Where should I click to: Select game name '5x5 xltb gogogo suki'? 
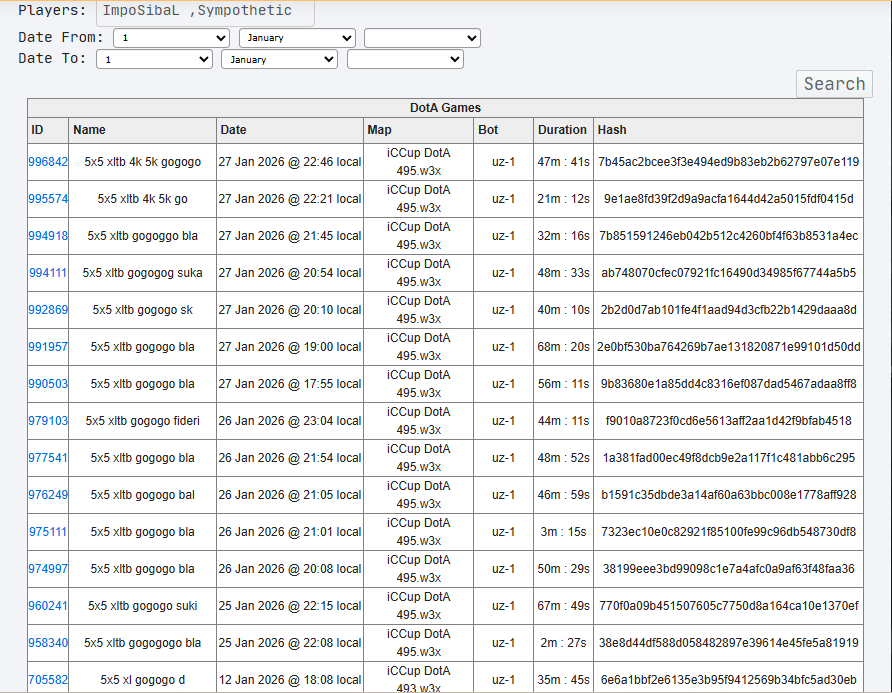142,606
